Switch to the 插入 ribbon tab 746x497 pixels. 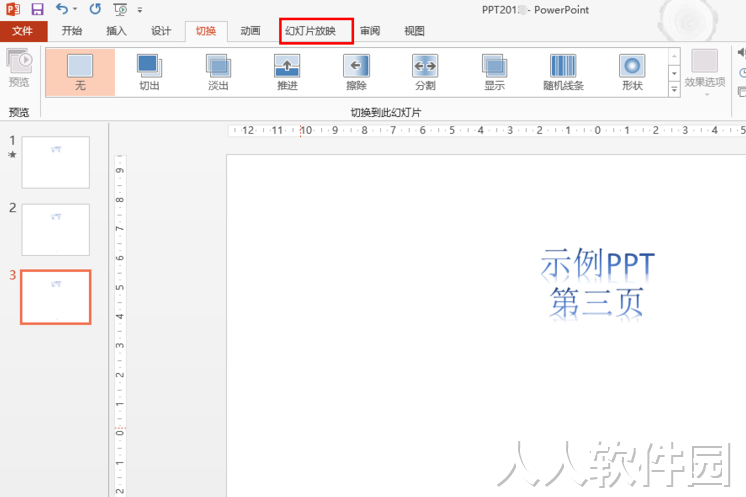(117, 31)
